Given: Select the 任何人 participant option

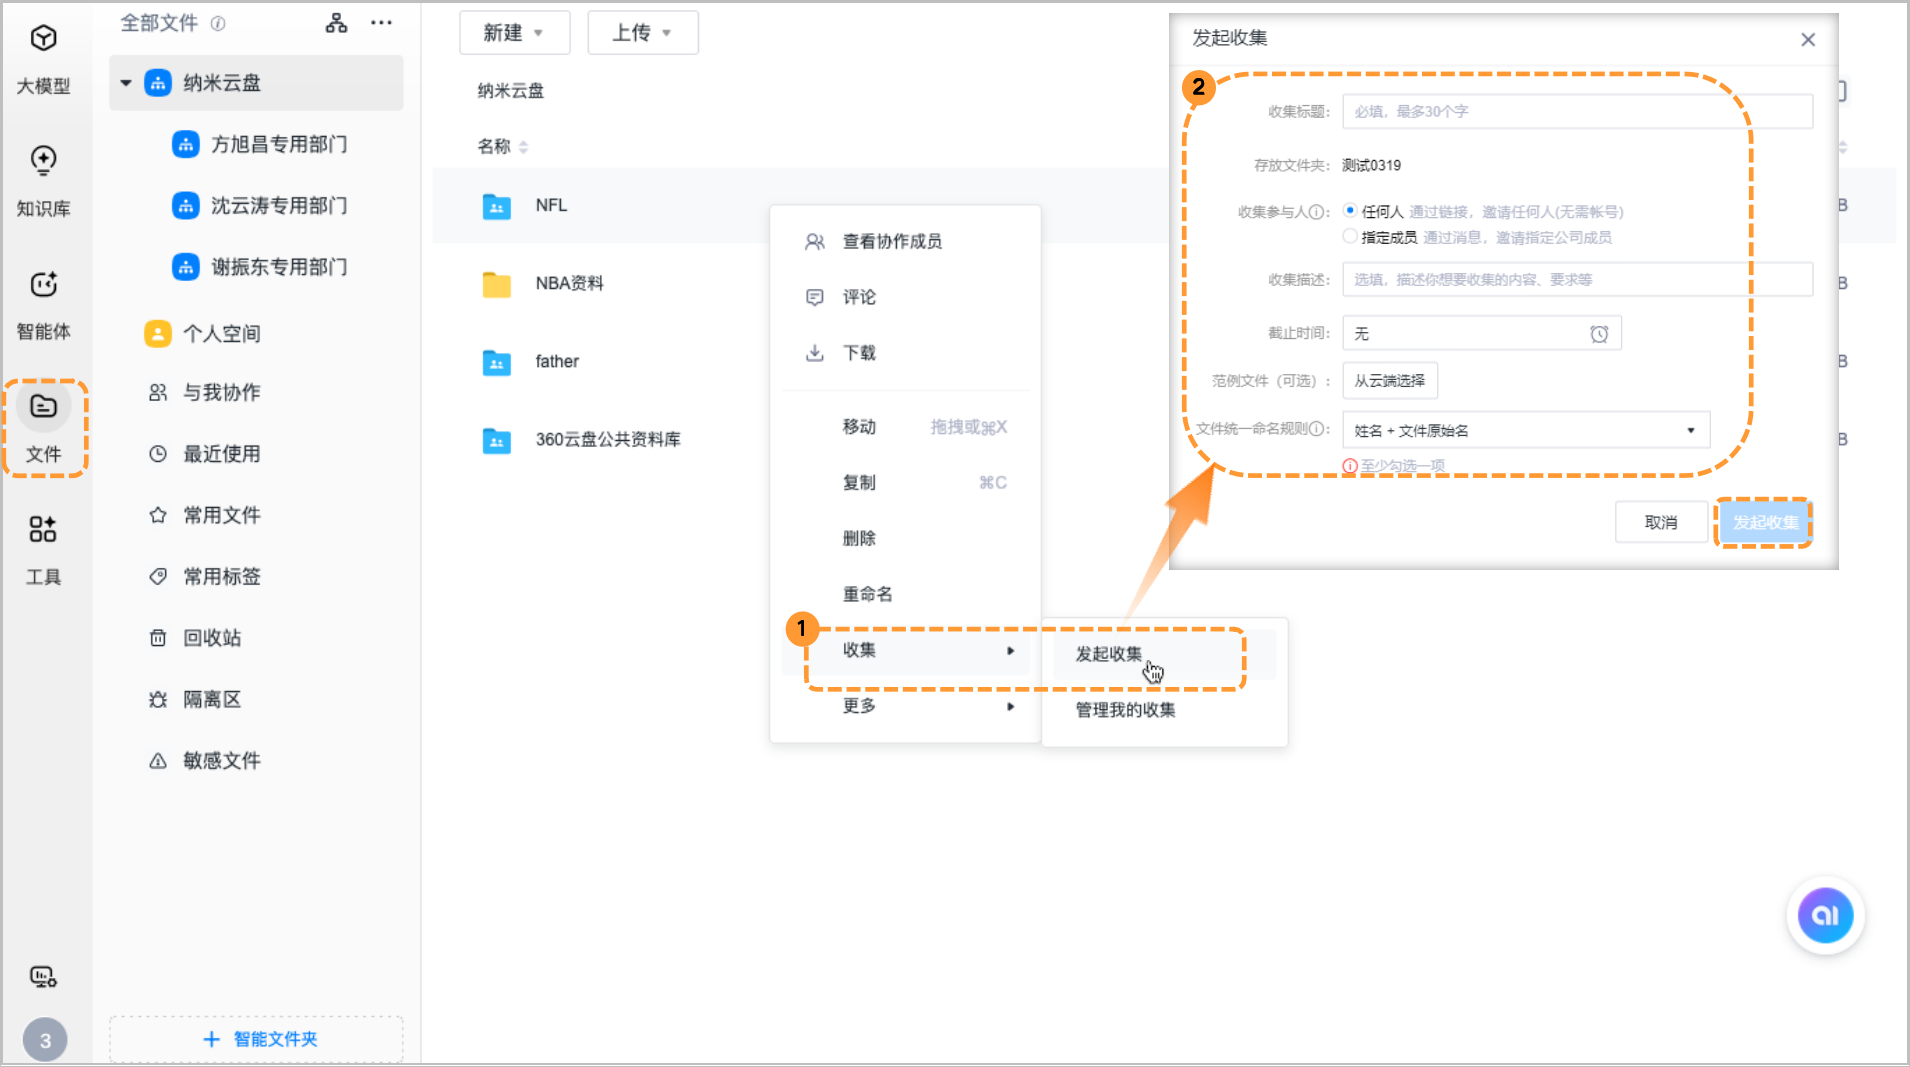Looking at the screenshot, I should click(x=1350, y=211).
